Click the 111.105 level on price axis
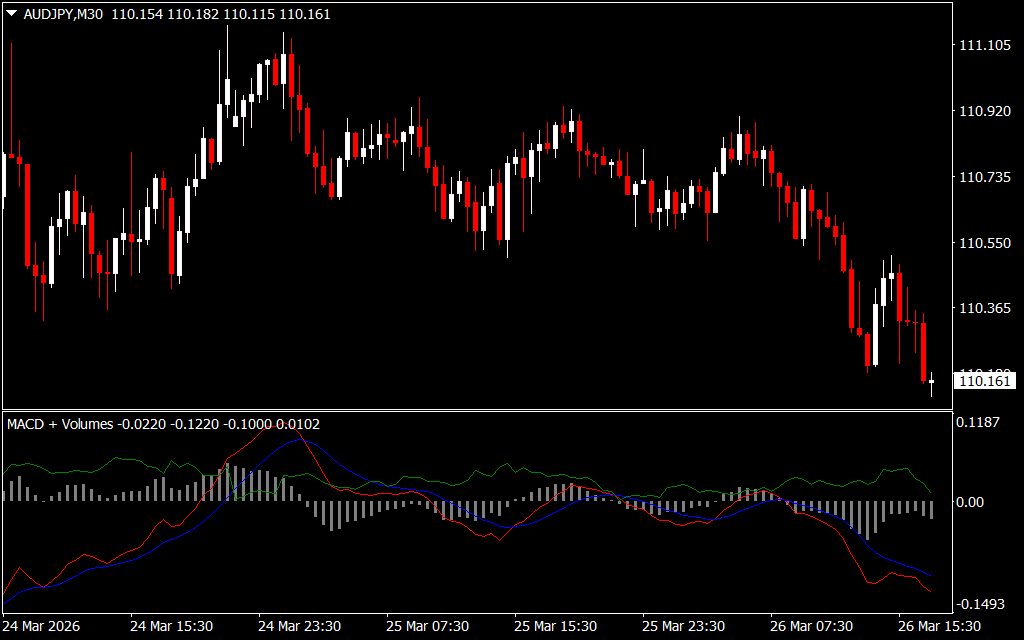The height and width of the screenshot is (640, 1024). click(984, 46)
